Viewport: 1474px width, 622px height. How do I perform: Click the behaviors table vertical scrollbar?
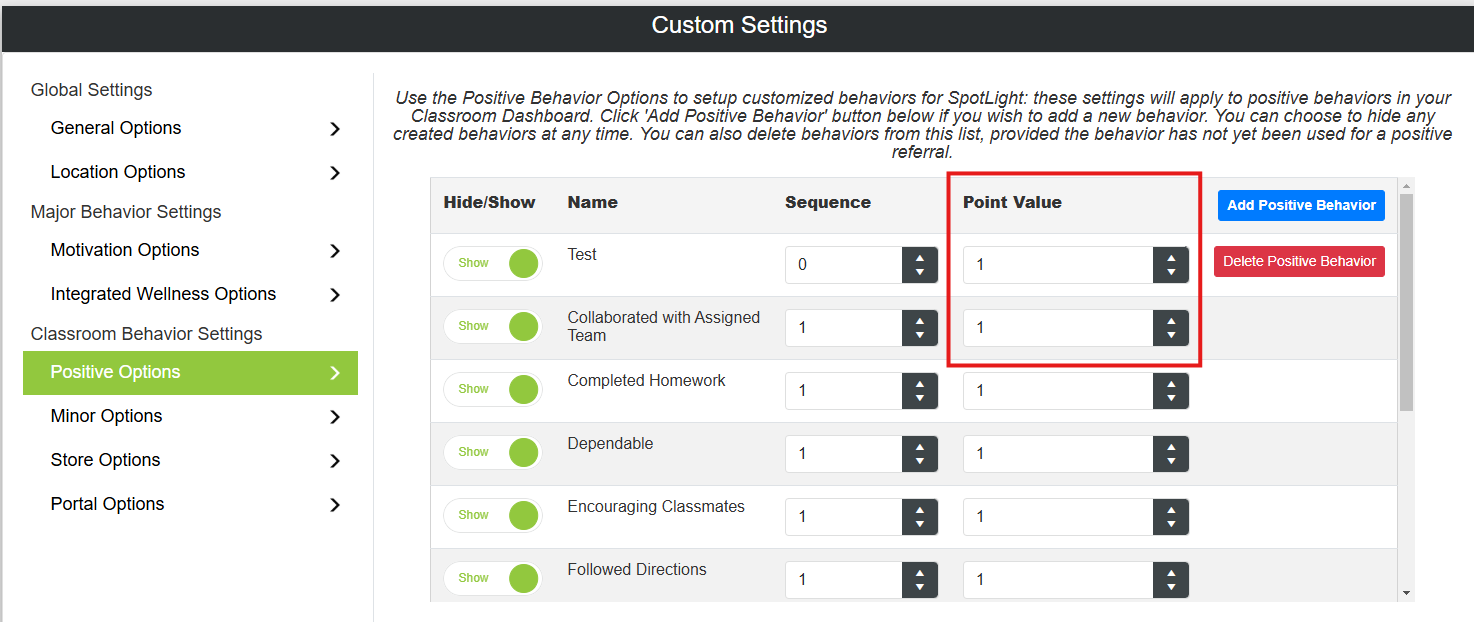1407,303
